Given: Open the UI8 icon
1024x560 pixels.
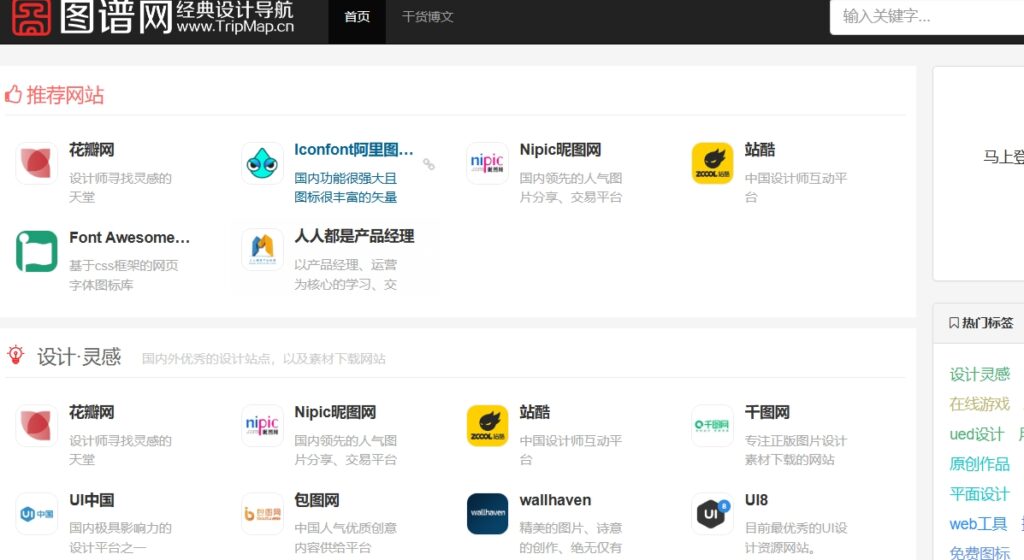Looking at the screenshot, I should tap(712, 514).
